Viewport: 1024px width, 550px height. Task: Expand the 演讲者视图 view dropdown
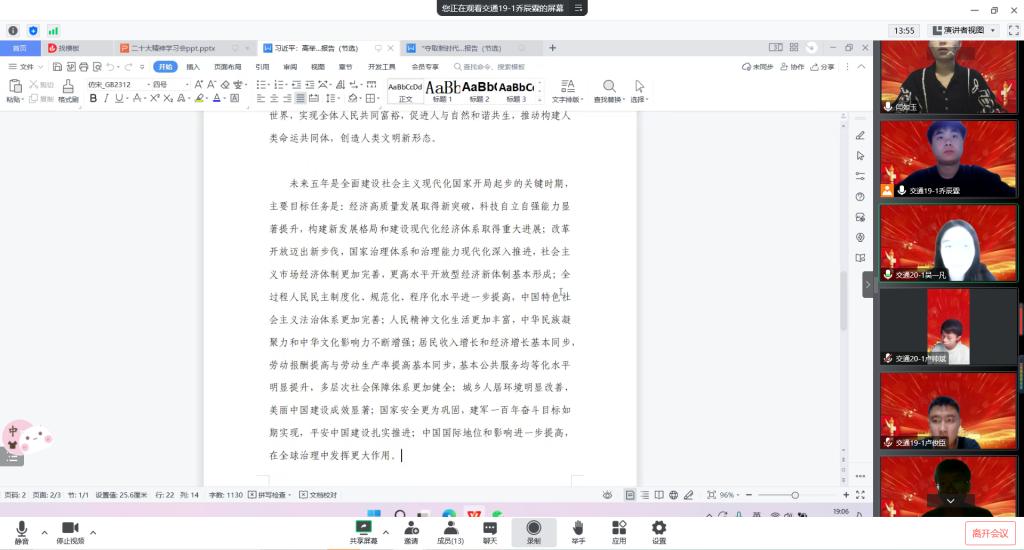point(963,31)
